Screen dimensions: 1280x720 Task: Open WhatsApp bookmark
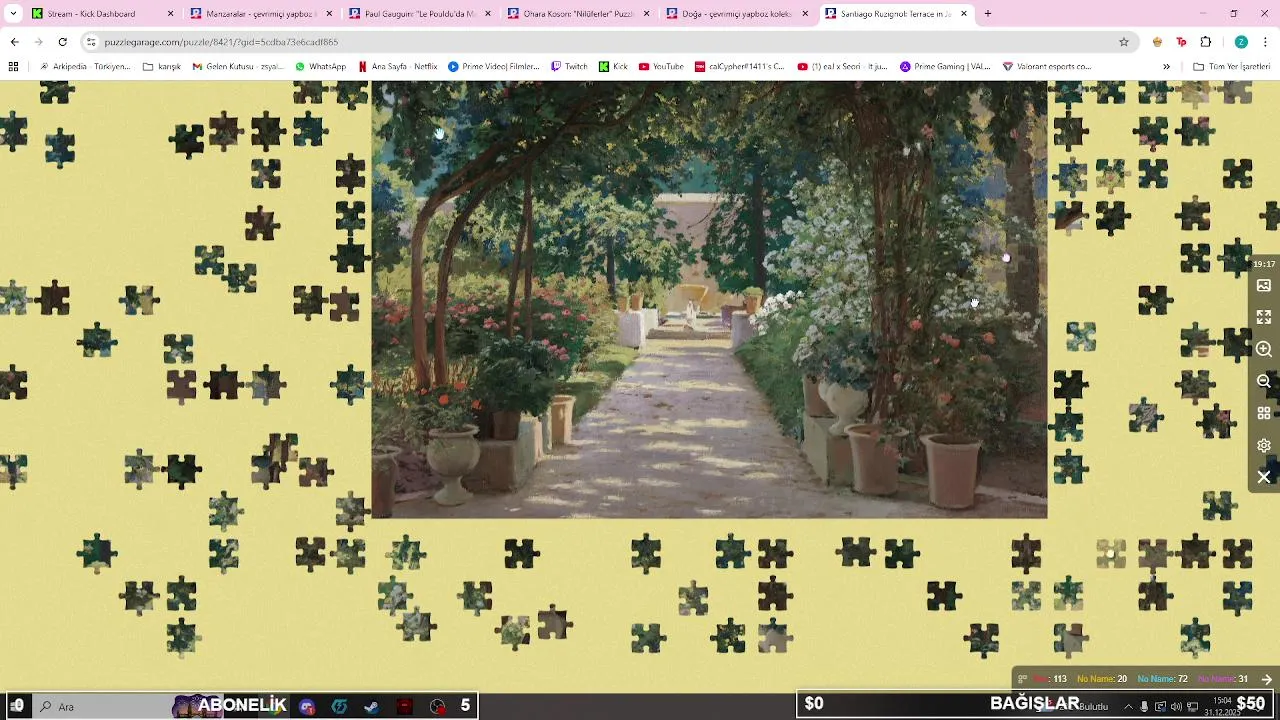tap(320, 67)
